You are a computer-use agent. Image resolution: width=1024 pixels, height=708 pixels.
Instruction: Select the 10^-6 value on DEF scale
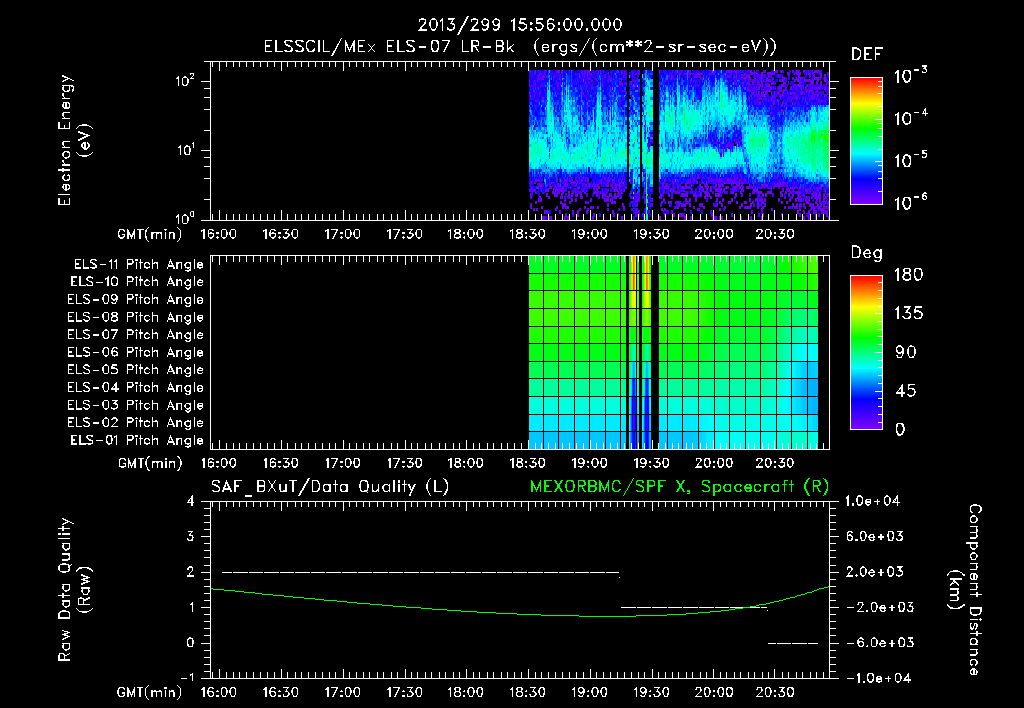tap(910, 202)
